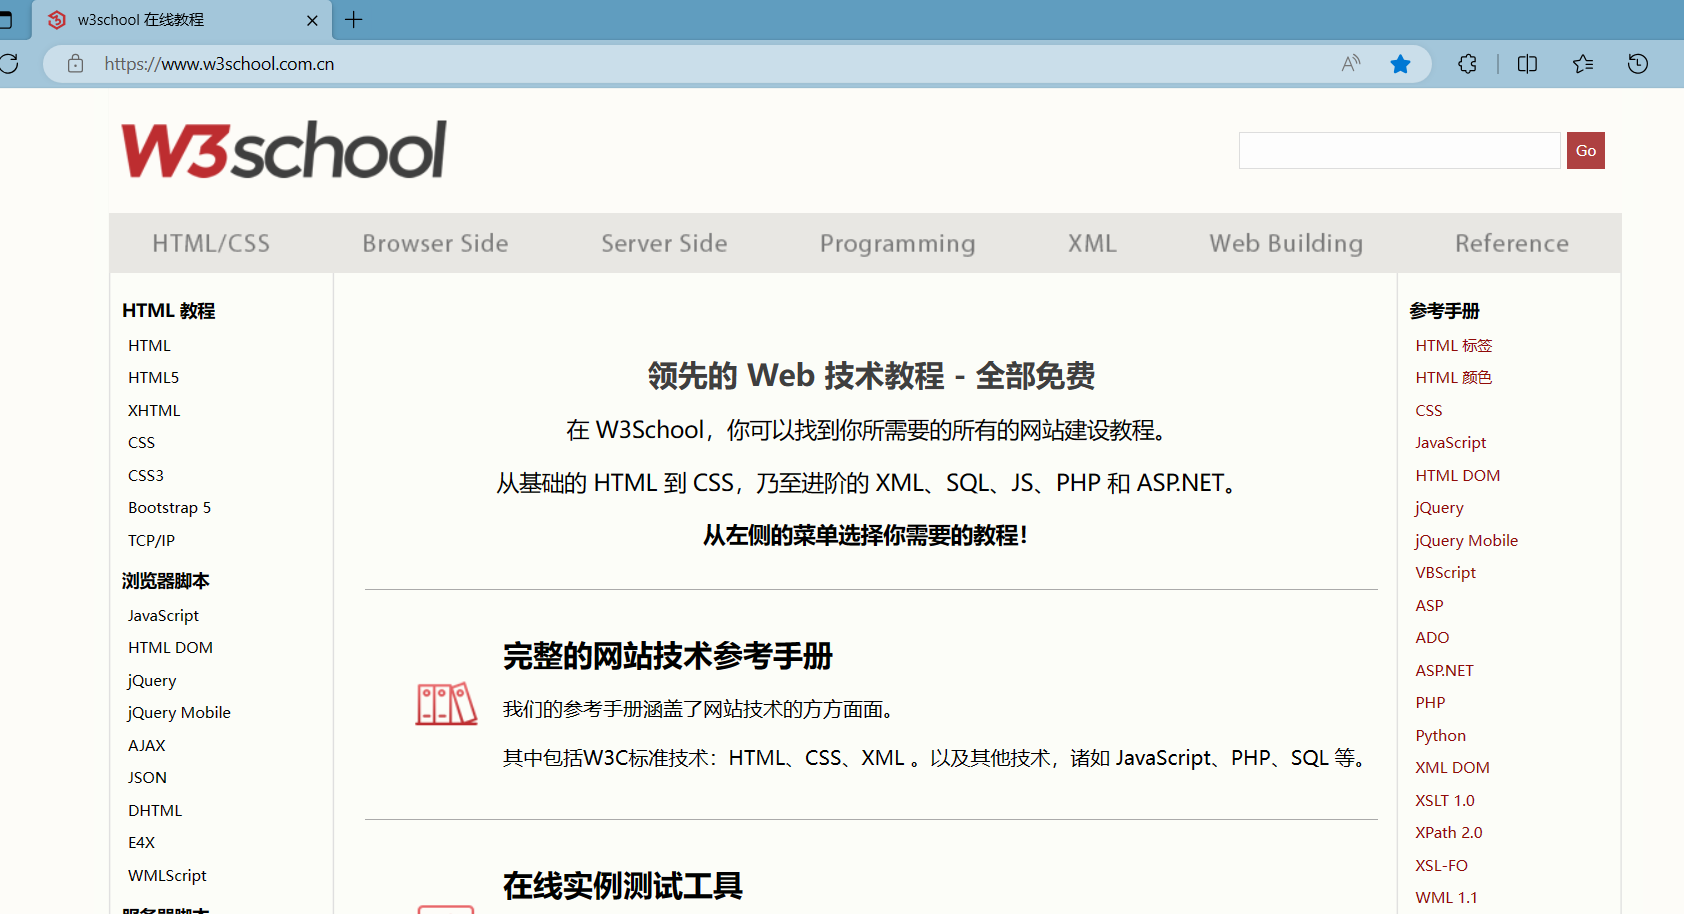Open Programming navigation menu

tap(897, 243)
